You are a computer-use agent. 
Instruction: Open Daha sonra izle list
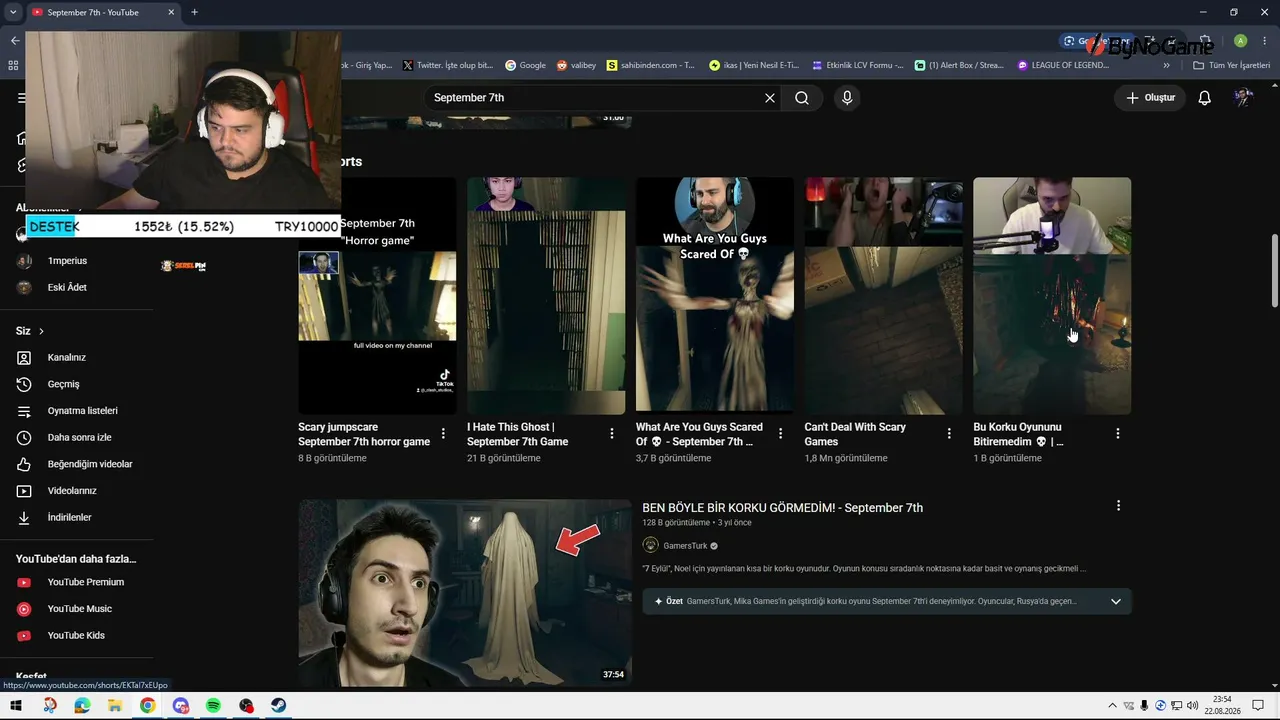[79, 437]
